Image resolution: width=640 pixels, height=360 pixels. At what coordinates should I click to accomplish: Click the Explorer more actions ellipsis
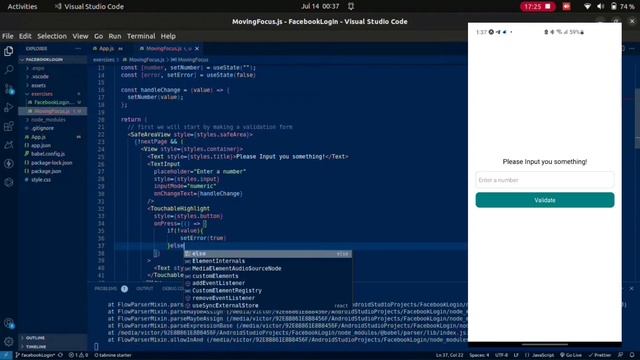click(x=78, y=49)
